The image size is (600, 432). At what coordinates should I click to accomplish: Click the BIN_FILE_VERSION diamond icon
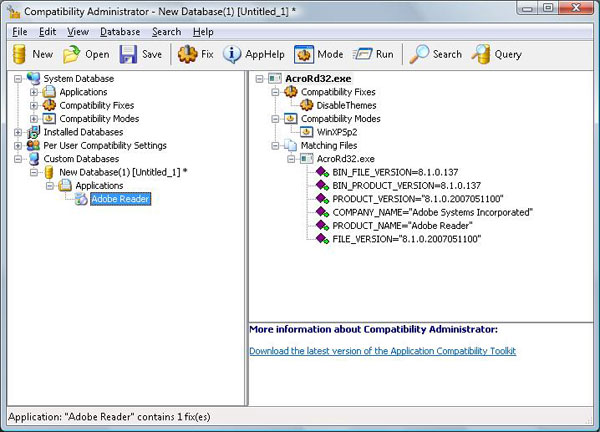pyautogui.click(x=322, y=172)
